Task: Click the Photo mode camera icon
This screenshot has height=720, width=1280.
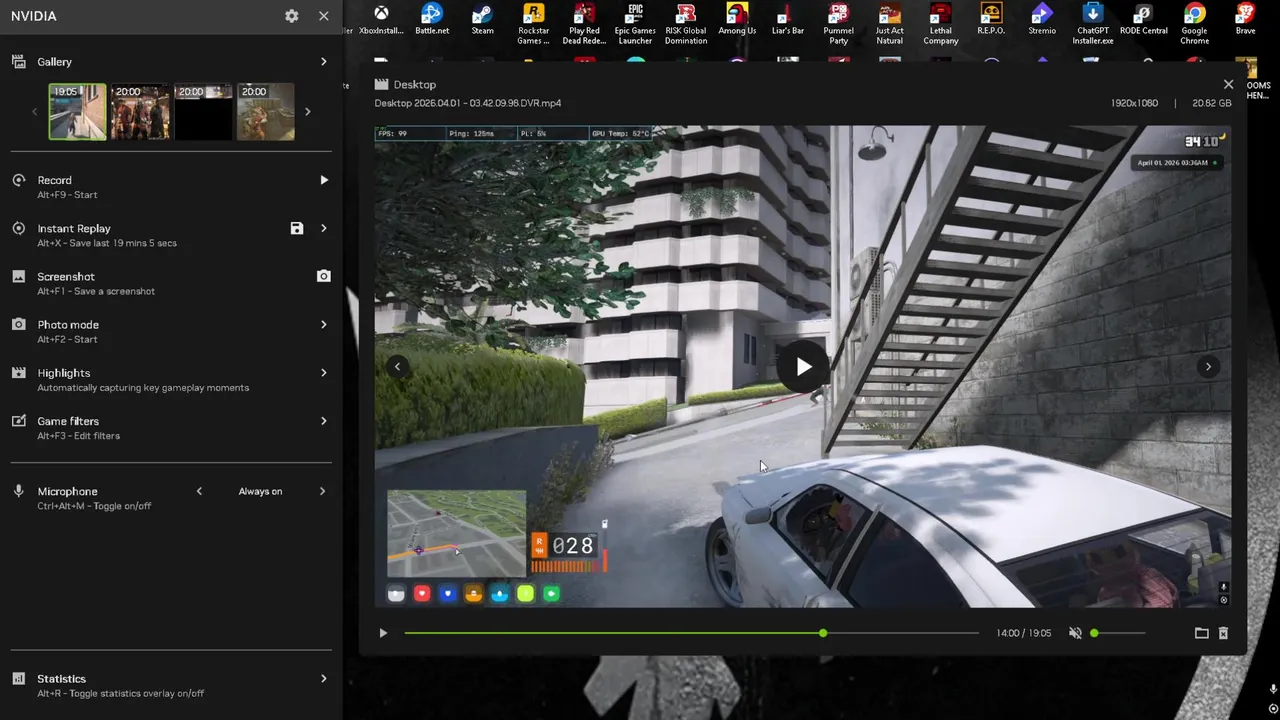Action: 18,324
